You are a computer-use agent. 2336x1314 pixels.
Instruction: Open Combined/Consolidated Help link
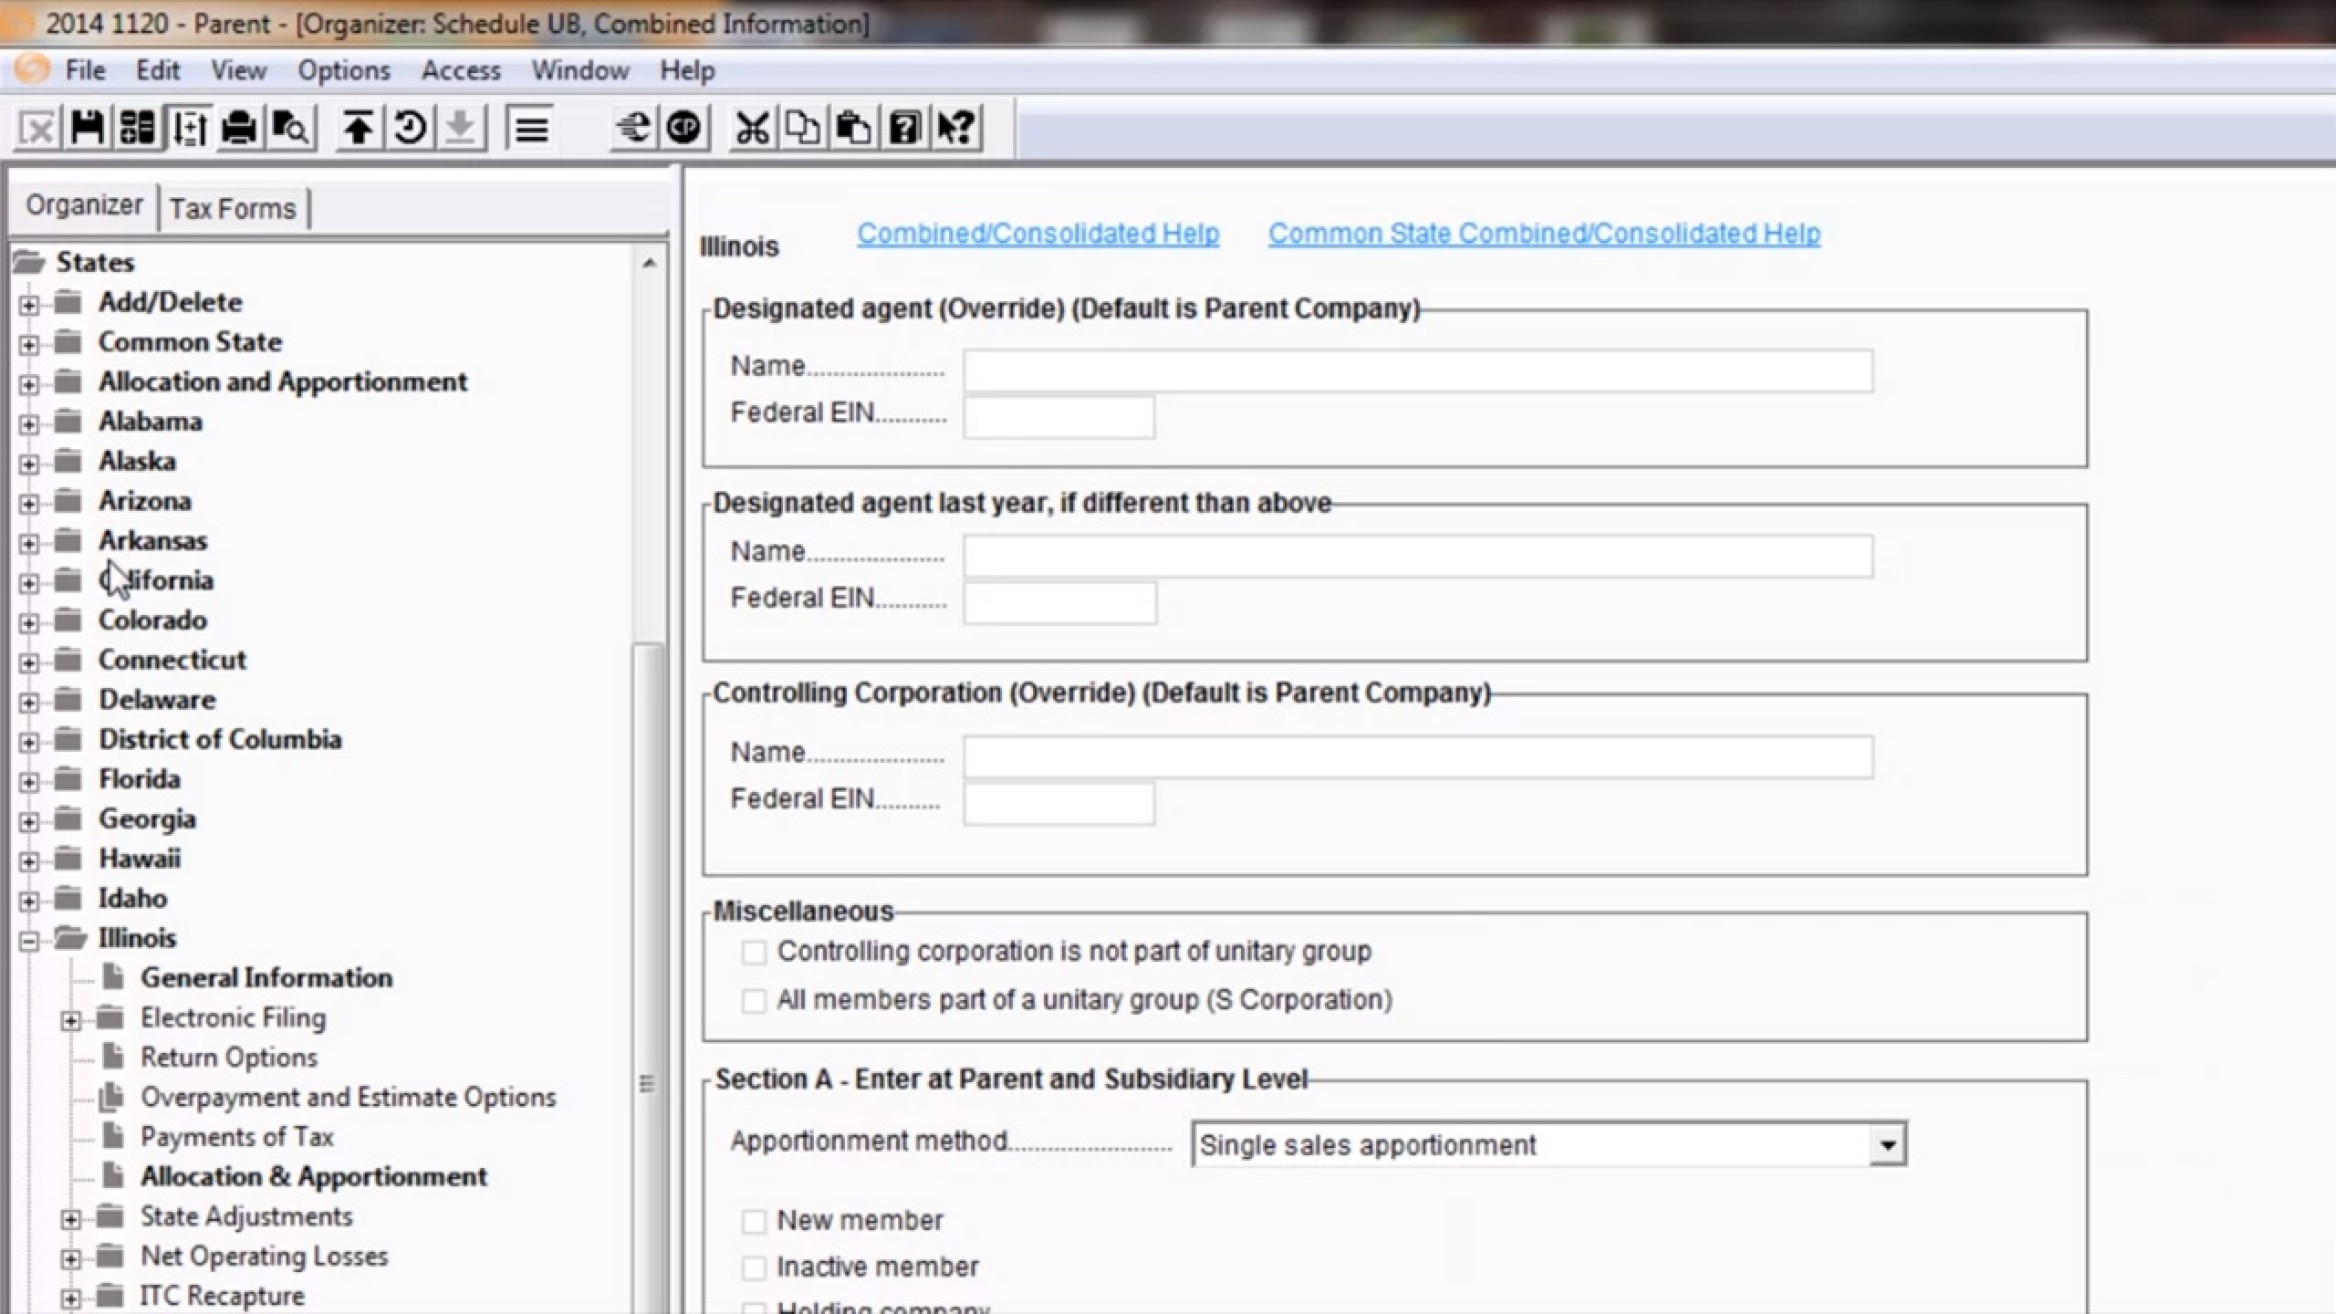click(x=1037, y=234)
